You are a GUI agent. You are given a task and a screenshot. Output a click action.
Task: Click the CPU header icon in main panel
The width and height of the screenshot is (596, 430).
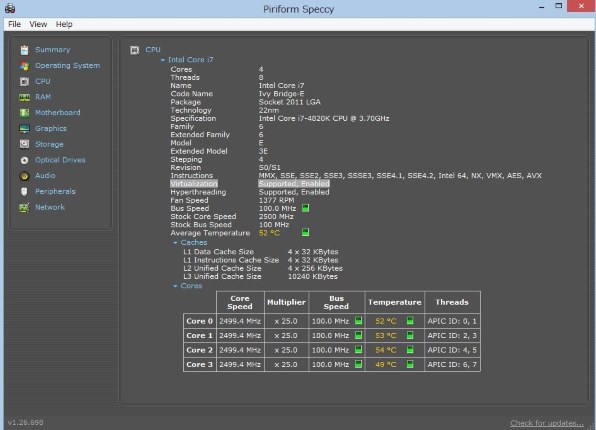pyautogui.click(x=135, y=50)
